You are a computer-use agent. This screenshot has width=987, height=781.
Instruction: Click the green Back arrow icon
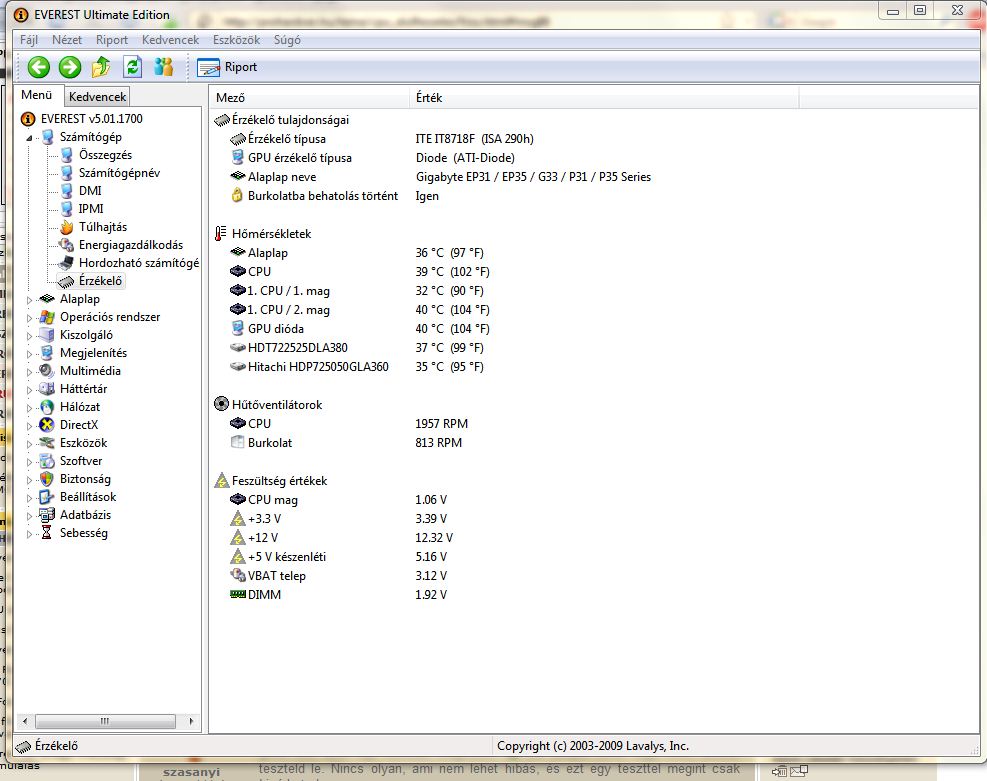(x=38, y=67)
